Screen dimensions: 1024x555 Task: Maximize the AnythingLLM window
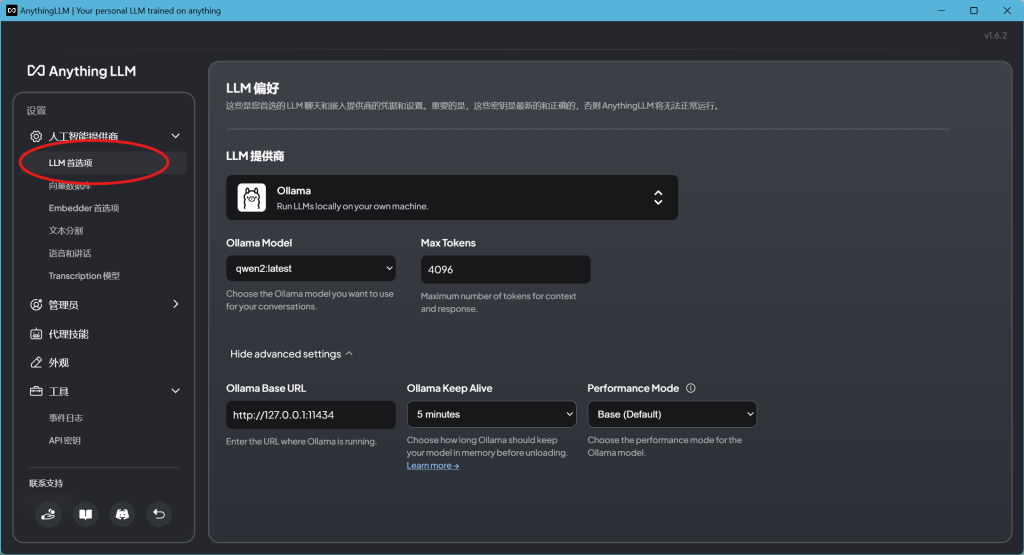pyautogui.click(x=974, y=10)
